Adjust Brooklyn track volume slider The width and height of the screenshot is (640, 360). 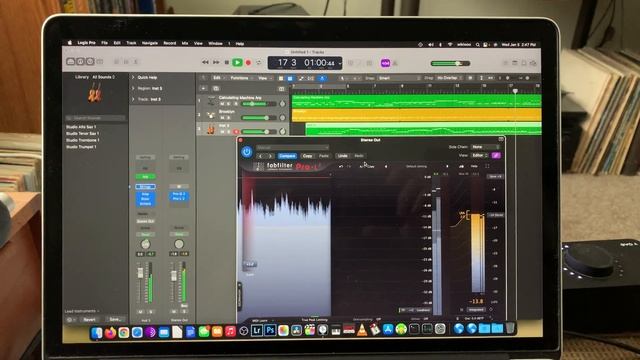[258, 118]
